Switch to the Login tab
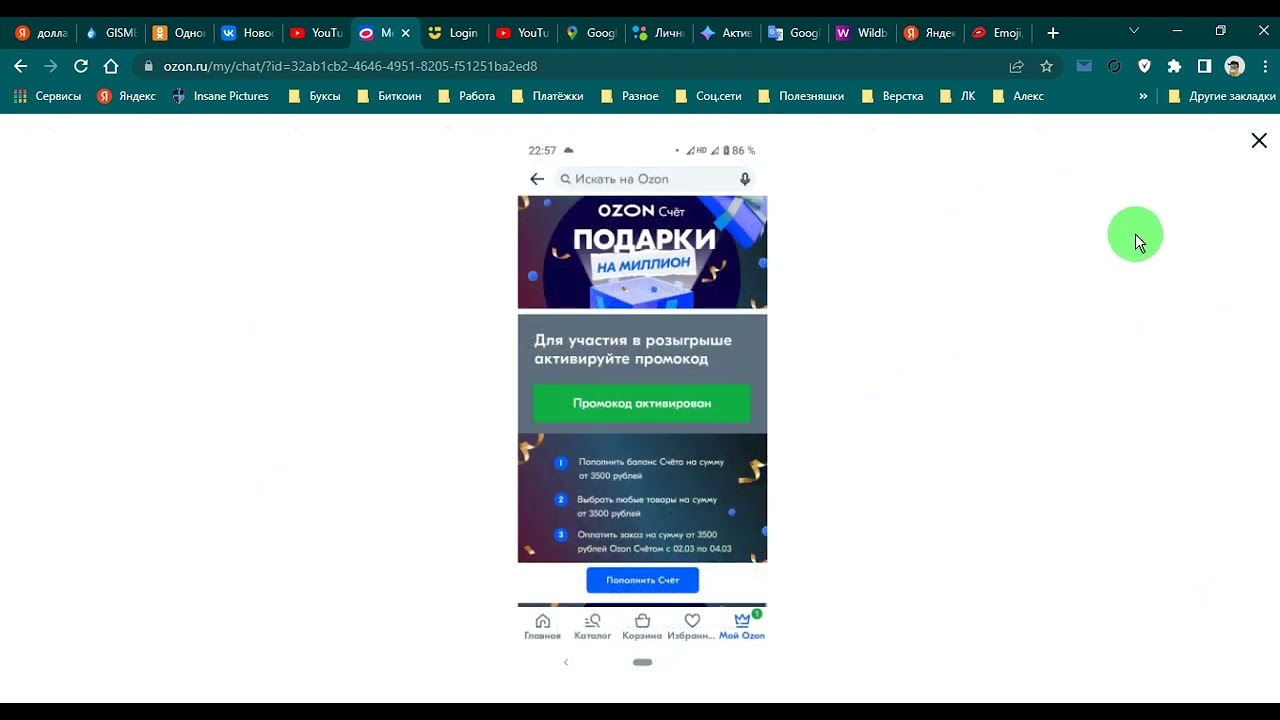1280x720 pixels. (452, 33)
